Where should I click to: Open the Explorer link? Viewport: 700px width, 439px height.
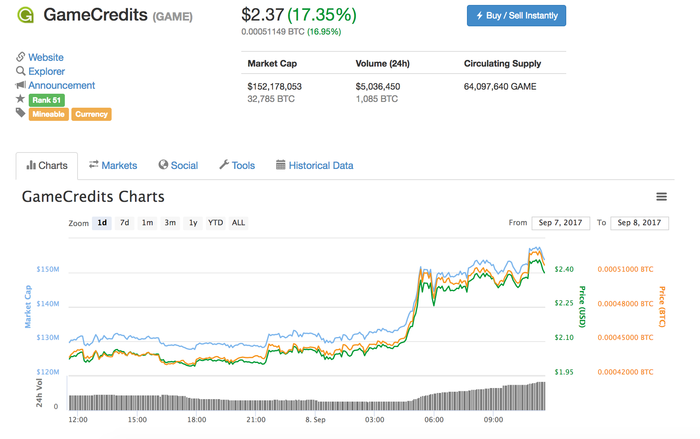coord(46,71)
